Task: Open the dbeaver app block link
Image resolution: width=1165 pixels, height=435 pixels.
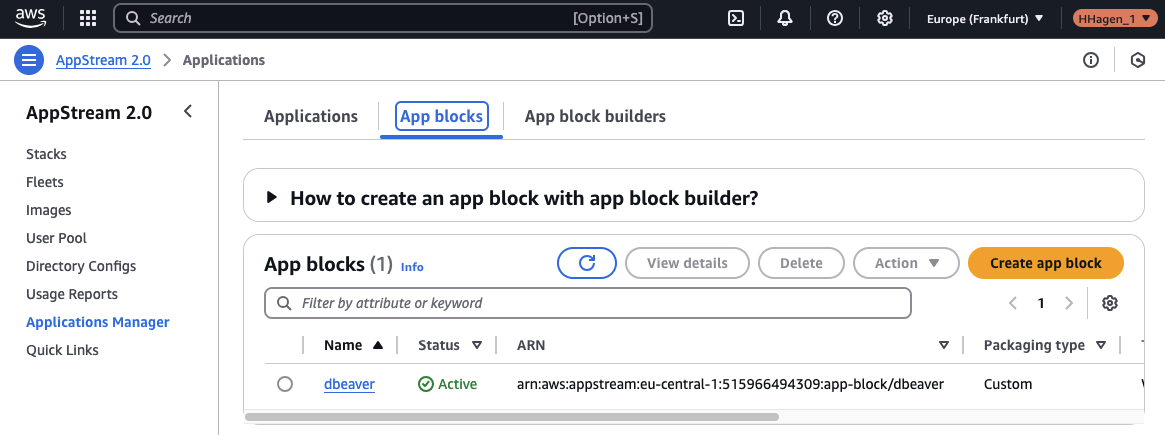Action: click(x=349, y=384)
